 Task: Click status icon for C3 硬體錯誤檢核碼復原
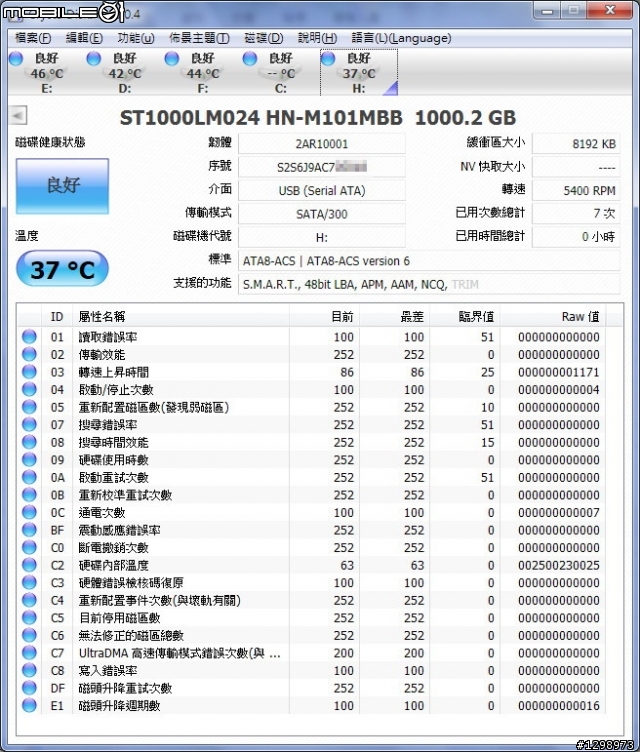[29, 583]
